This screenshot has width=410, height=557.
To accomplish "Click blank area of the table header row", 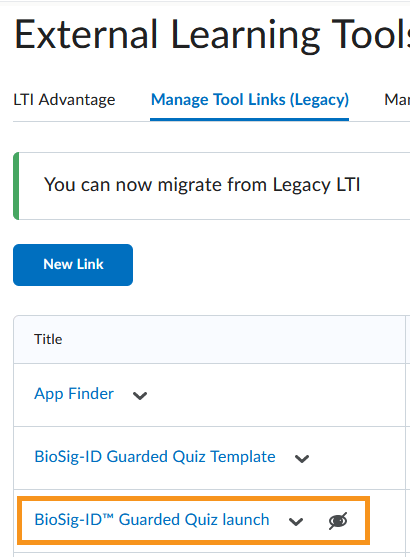I will (231, 339).
